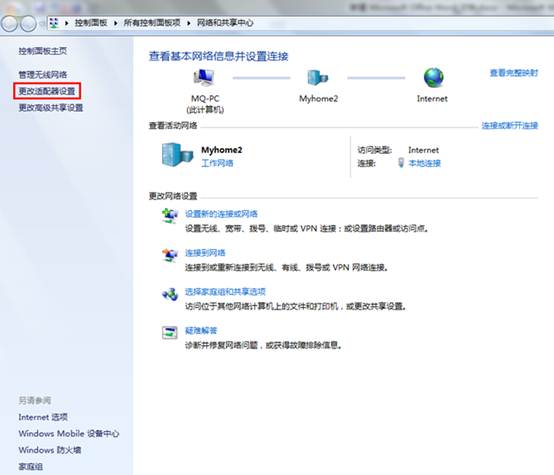This screenshot has height=475, width=554.
Task: Click the back navigation arrow button
Action: 9,23
